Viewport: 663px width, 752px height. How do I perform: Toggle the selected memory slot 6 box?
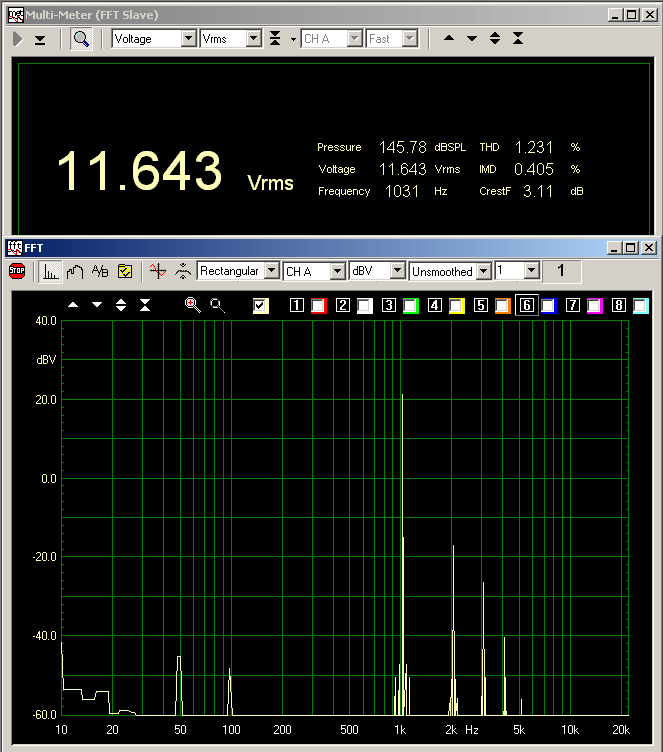527,305
